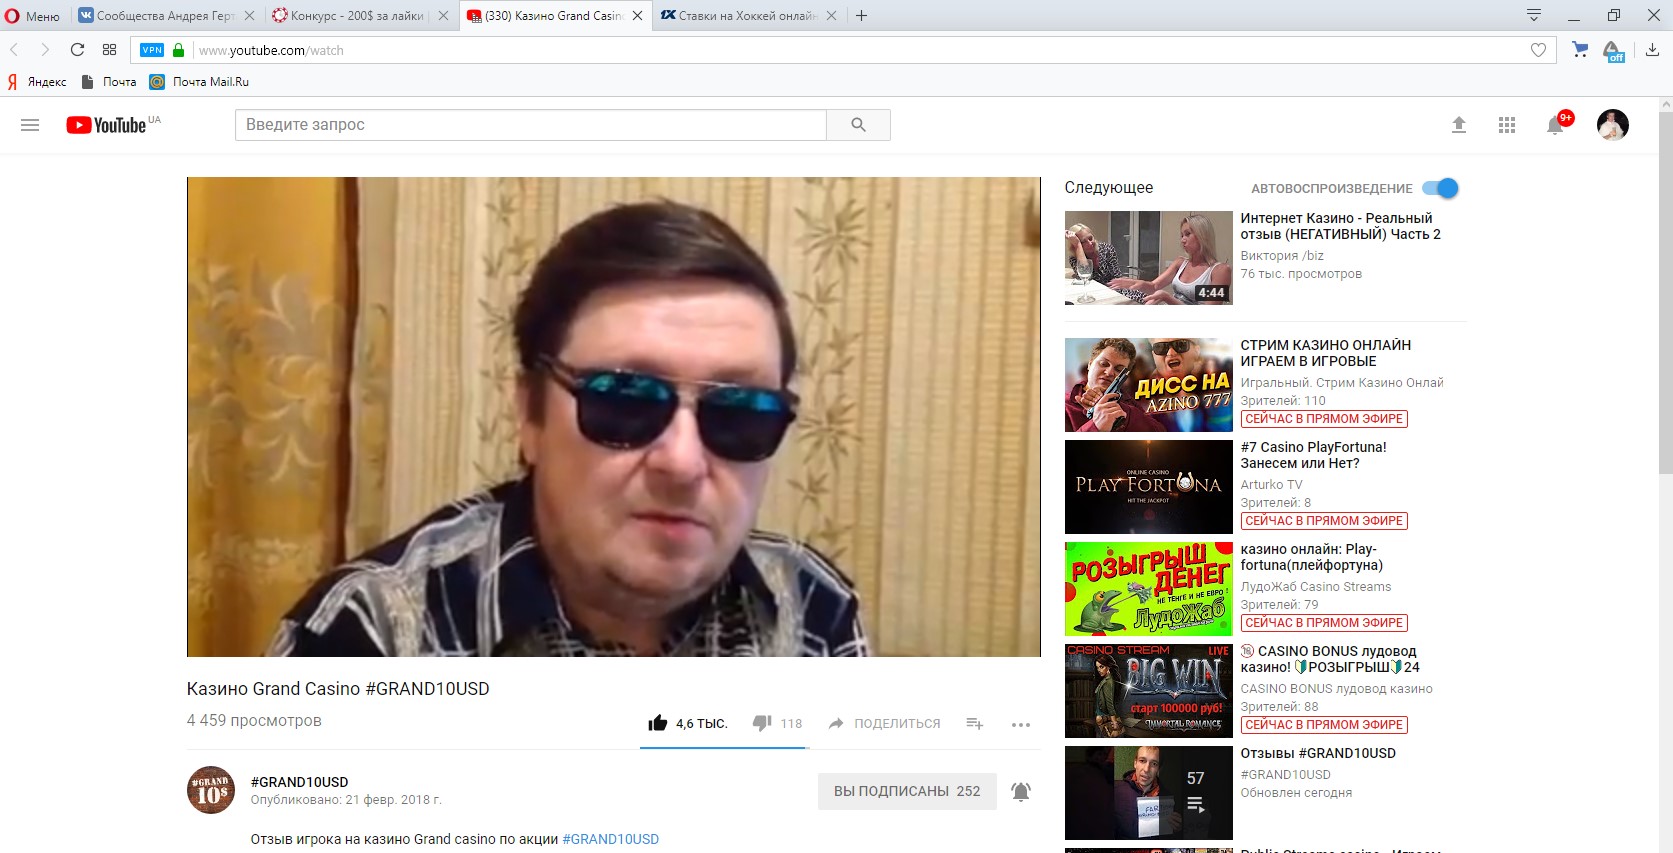Viewport: 1673px width, 853px height.
Task: Open the Отзывы #GRAND10USD playlist title
Action: [1318, 753]
